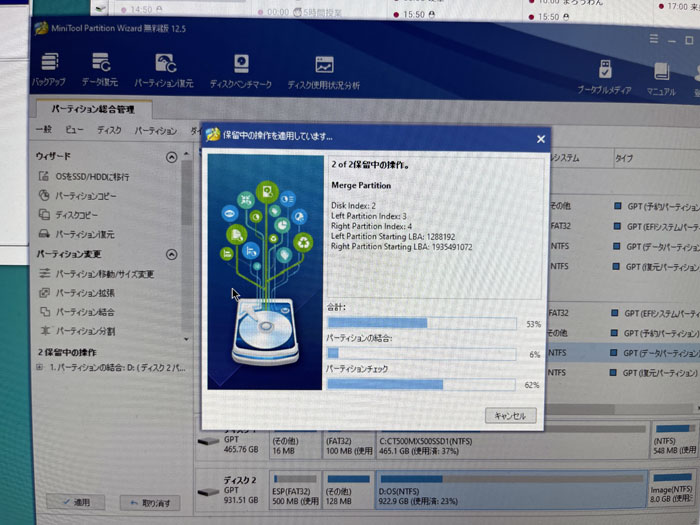700x525 pixels.
Task: Start ディスクコピー wizard
Action: [x=68, y=215]
